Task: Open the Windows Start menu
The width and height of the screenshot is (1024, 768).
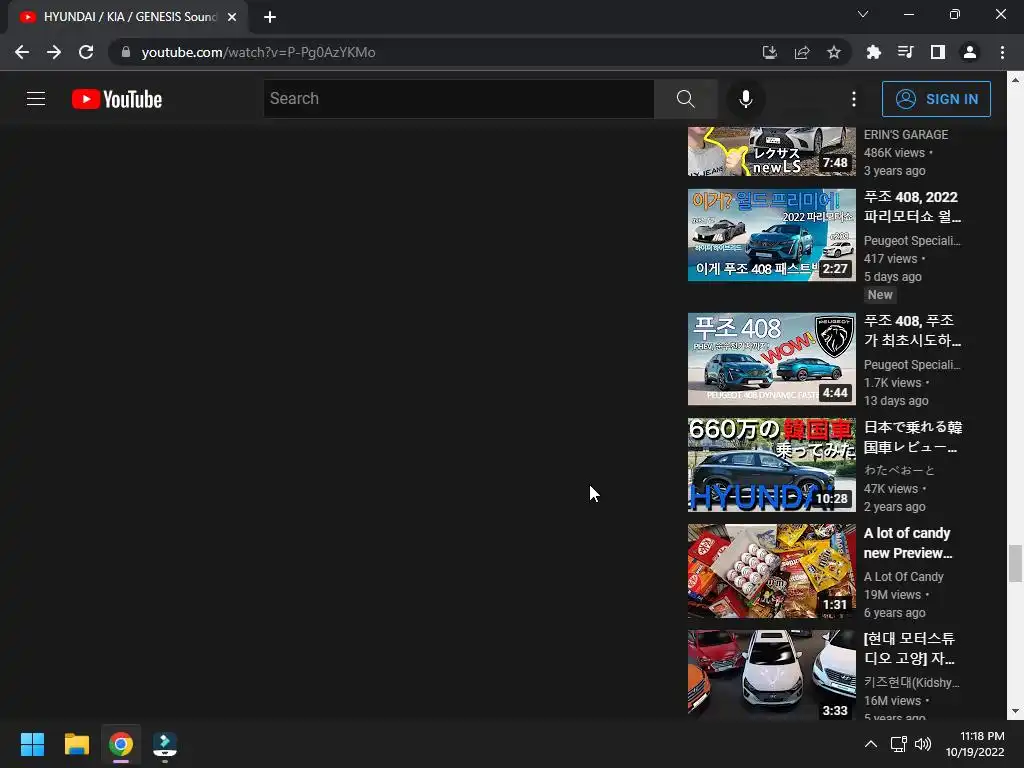Action: pyautogui.click(x=32, y=744)
